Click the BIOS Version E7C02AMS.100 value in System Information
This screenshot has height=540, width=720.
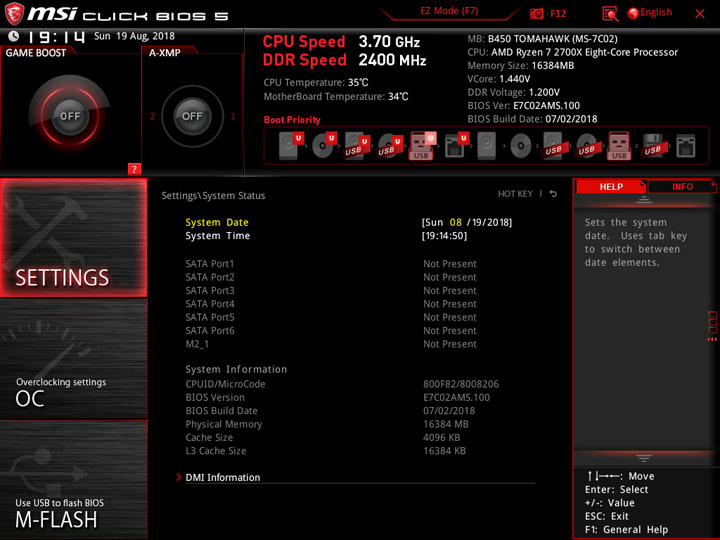(456, 397)
